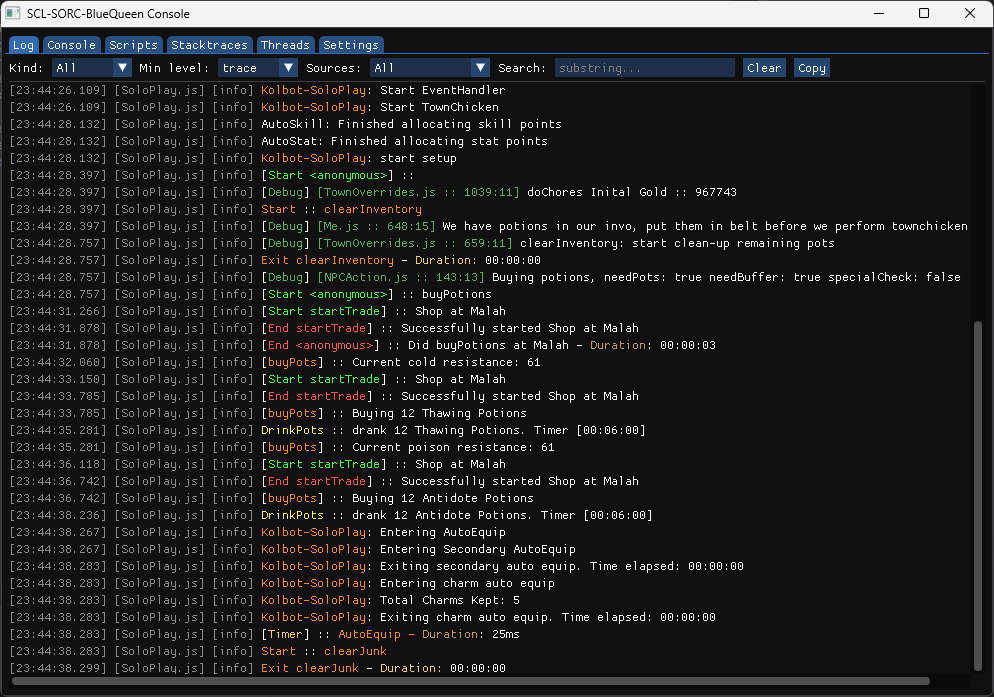Open the Scripts tab

tap(133, 45)
